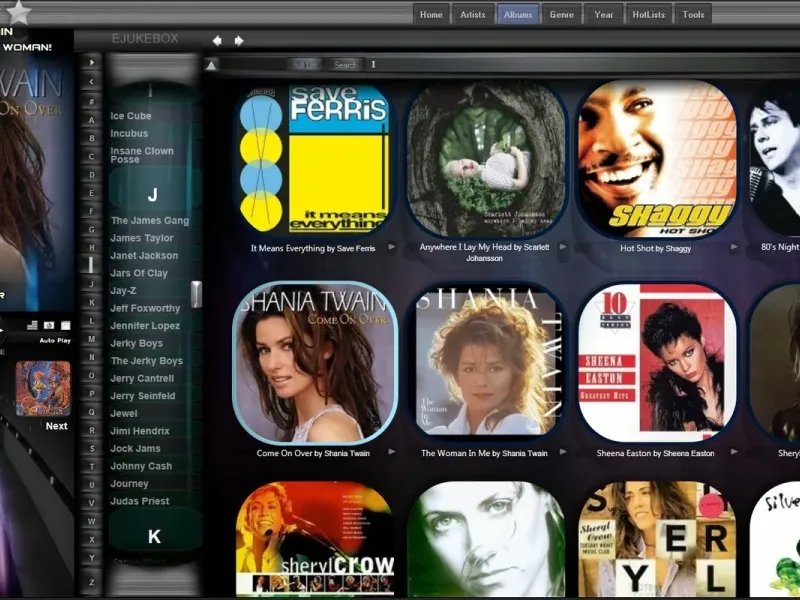
Task: Click arrow beside The Woman In Me
Action: [x=563, y=452]
